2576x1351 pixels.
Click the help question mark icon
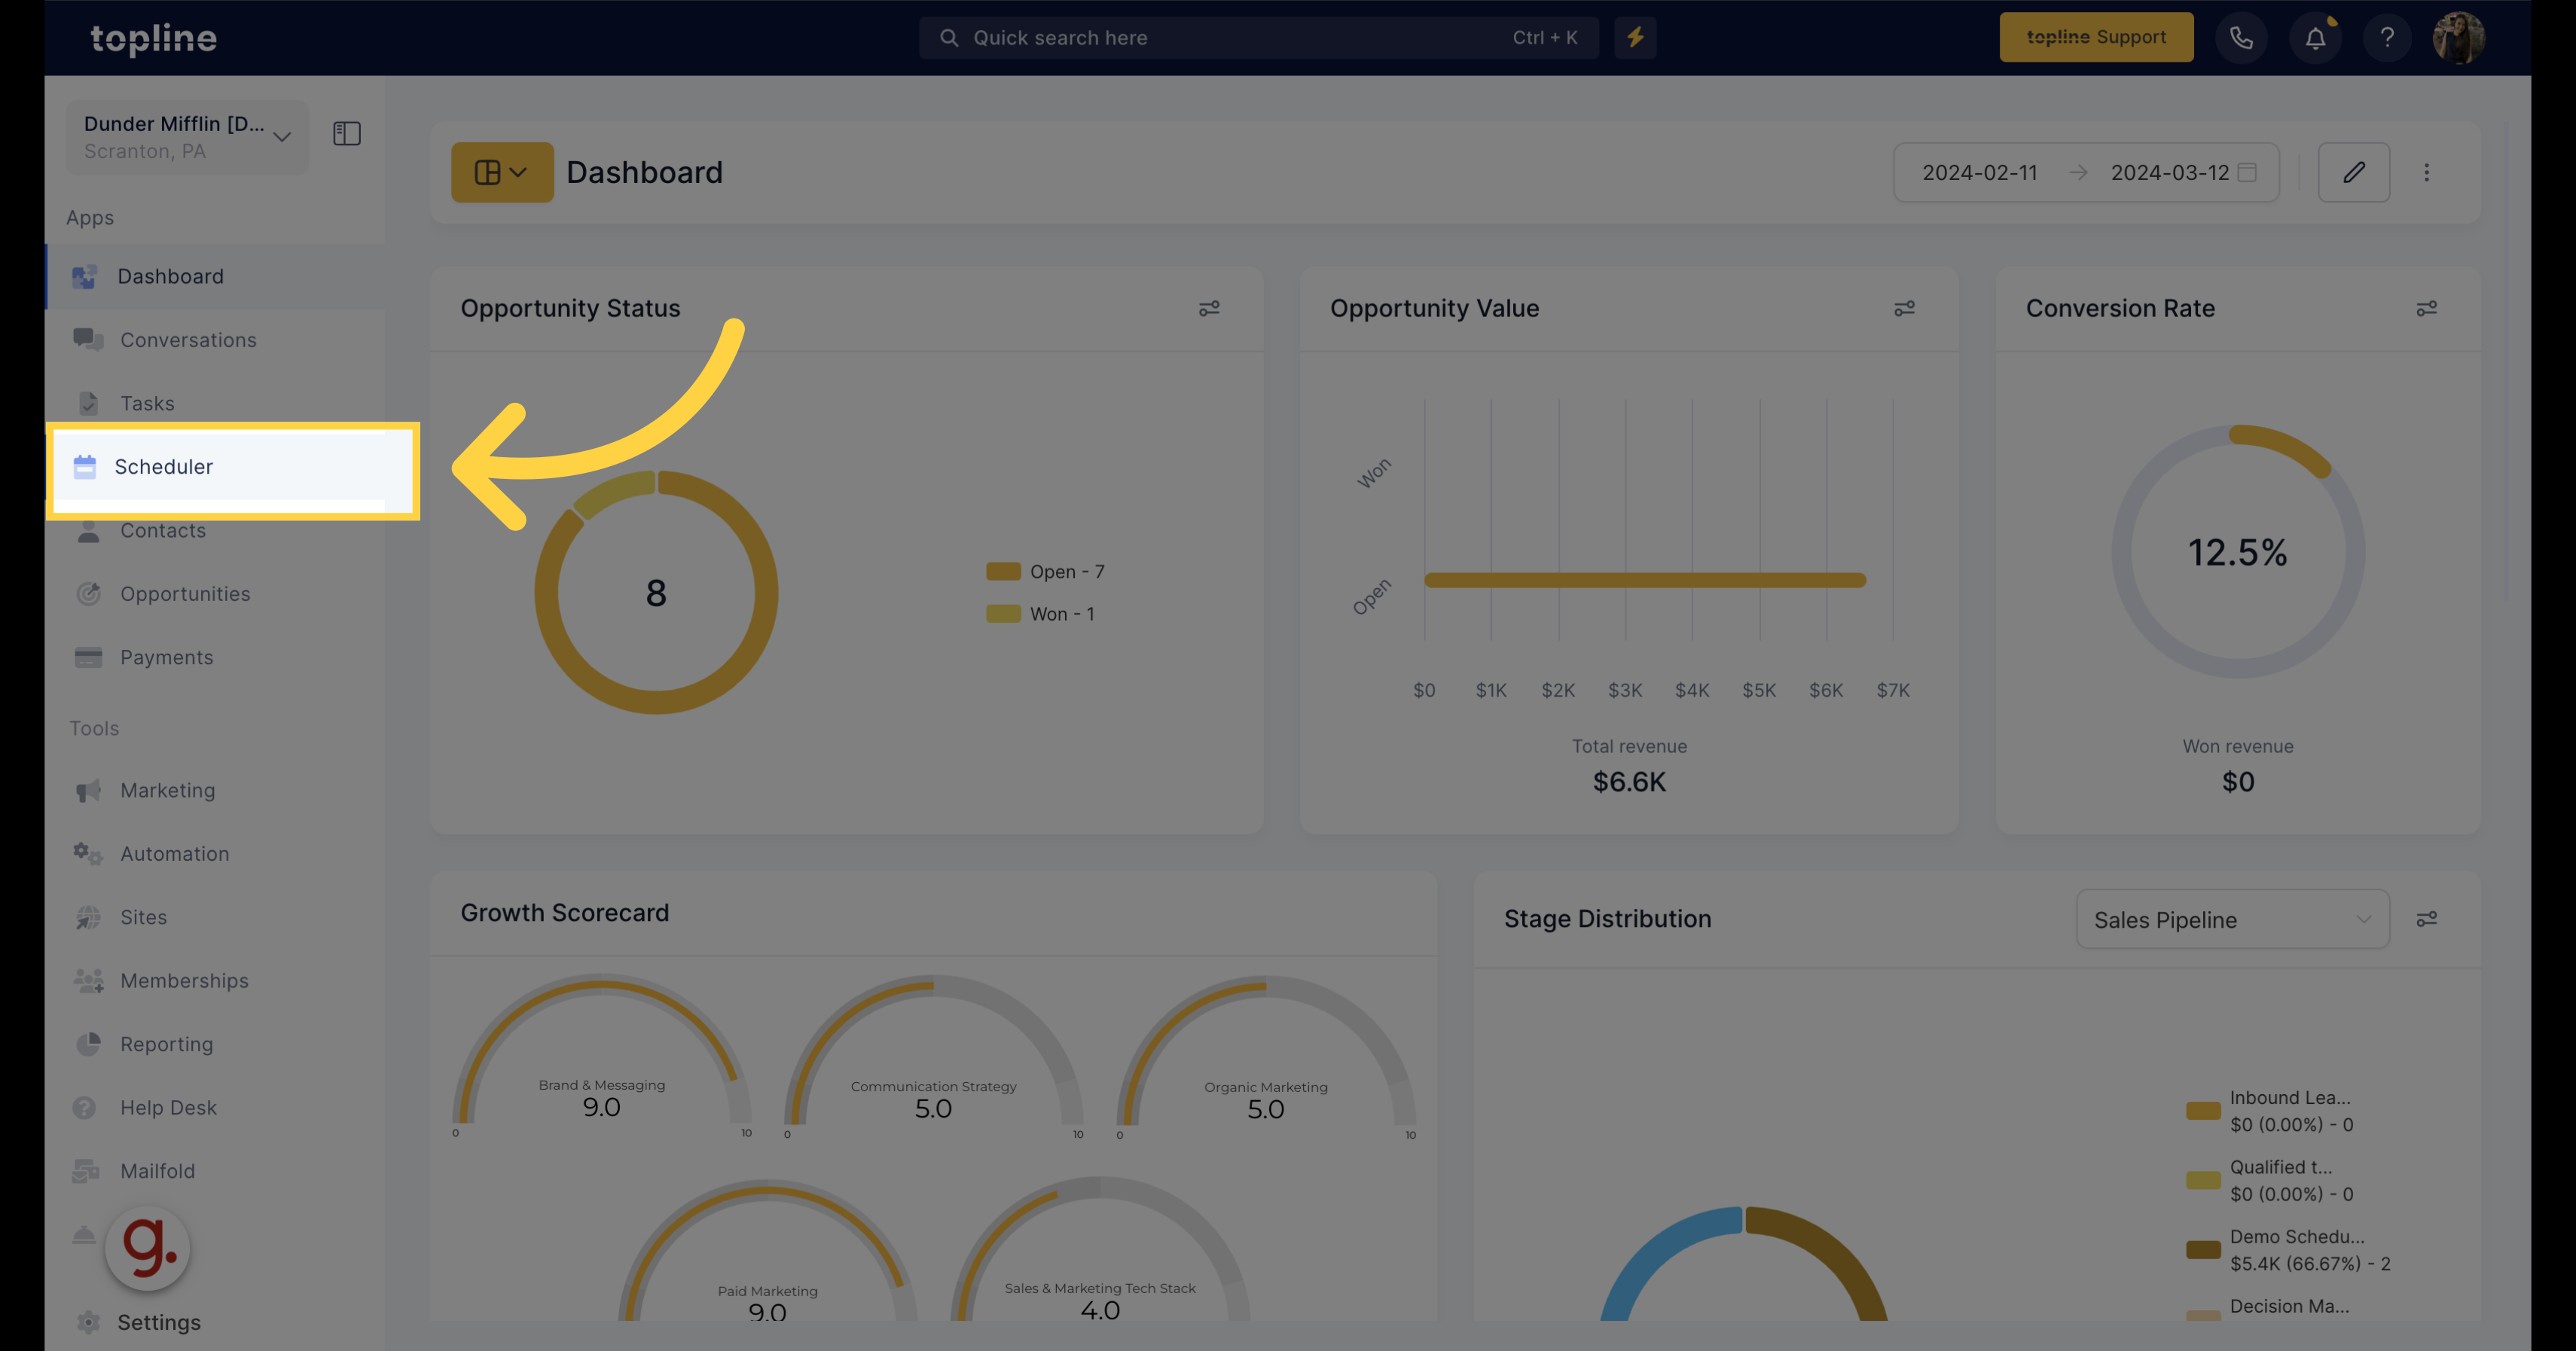2387,38
